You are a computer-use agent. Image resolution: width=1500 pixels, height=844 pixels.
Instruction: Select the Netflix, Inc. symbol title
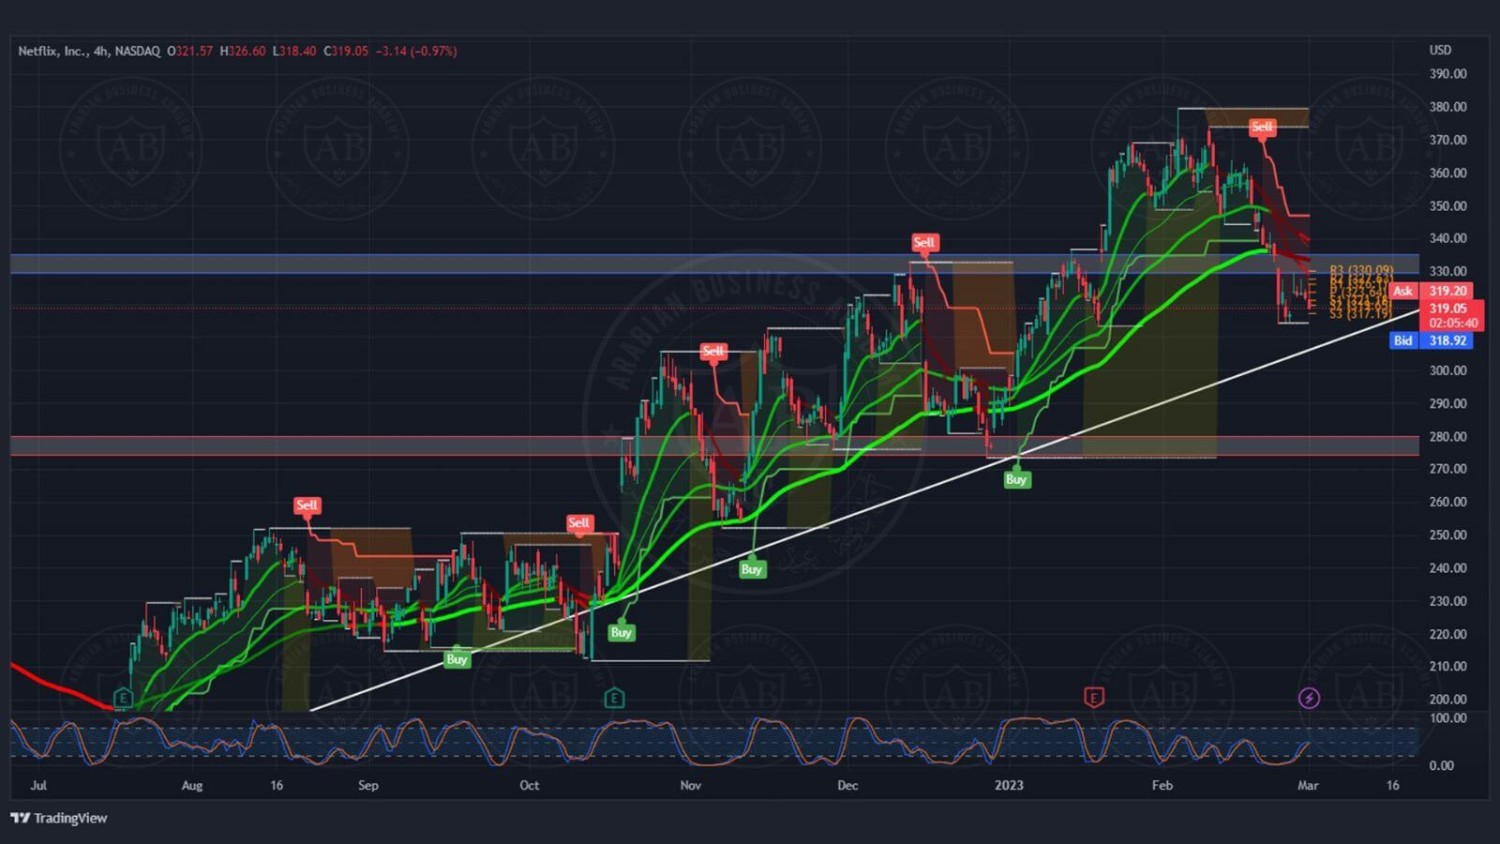click(52, 51)
